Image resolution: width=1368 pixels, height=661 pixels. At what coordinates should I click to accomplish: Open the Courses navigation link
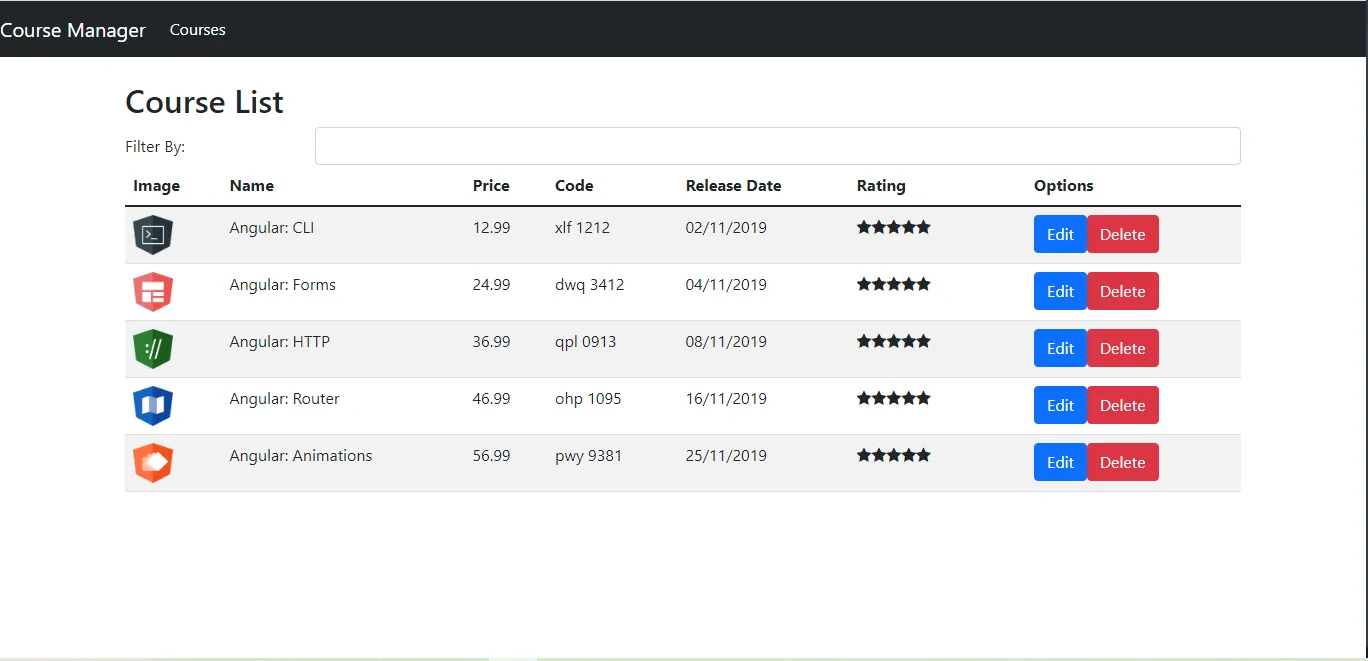(x=197, y=30)
